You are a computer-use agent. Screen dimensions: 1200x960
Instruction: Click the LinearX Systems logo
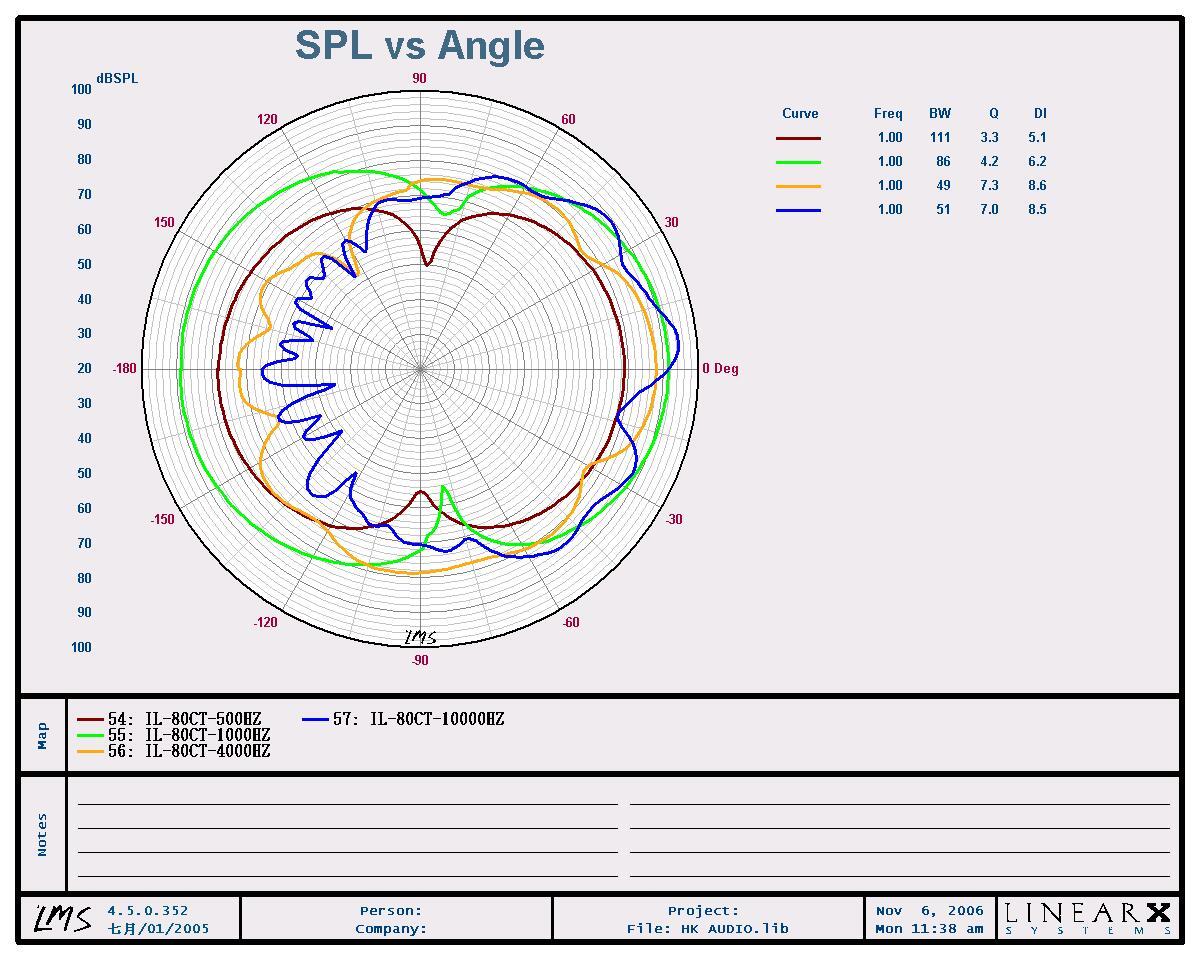coord(1087,919)
